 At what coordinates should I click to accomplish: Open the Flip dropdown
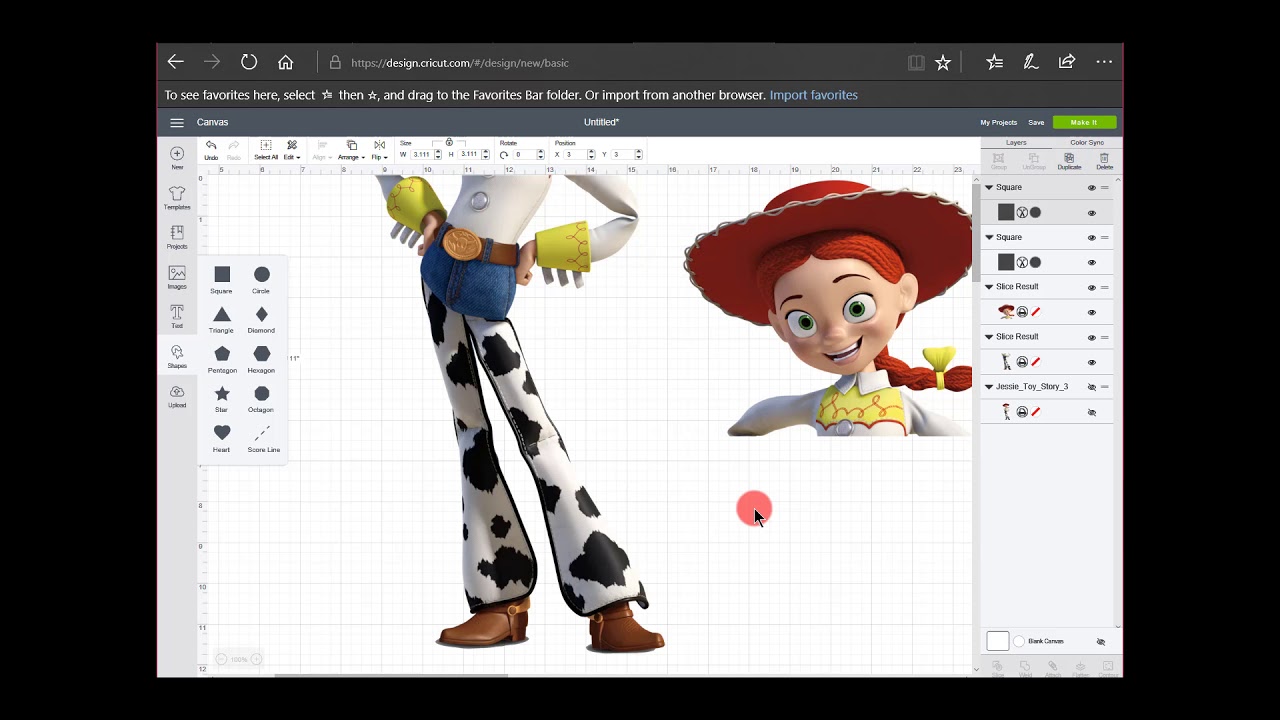coord(379,150)
